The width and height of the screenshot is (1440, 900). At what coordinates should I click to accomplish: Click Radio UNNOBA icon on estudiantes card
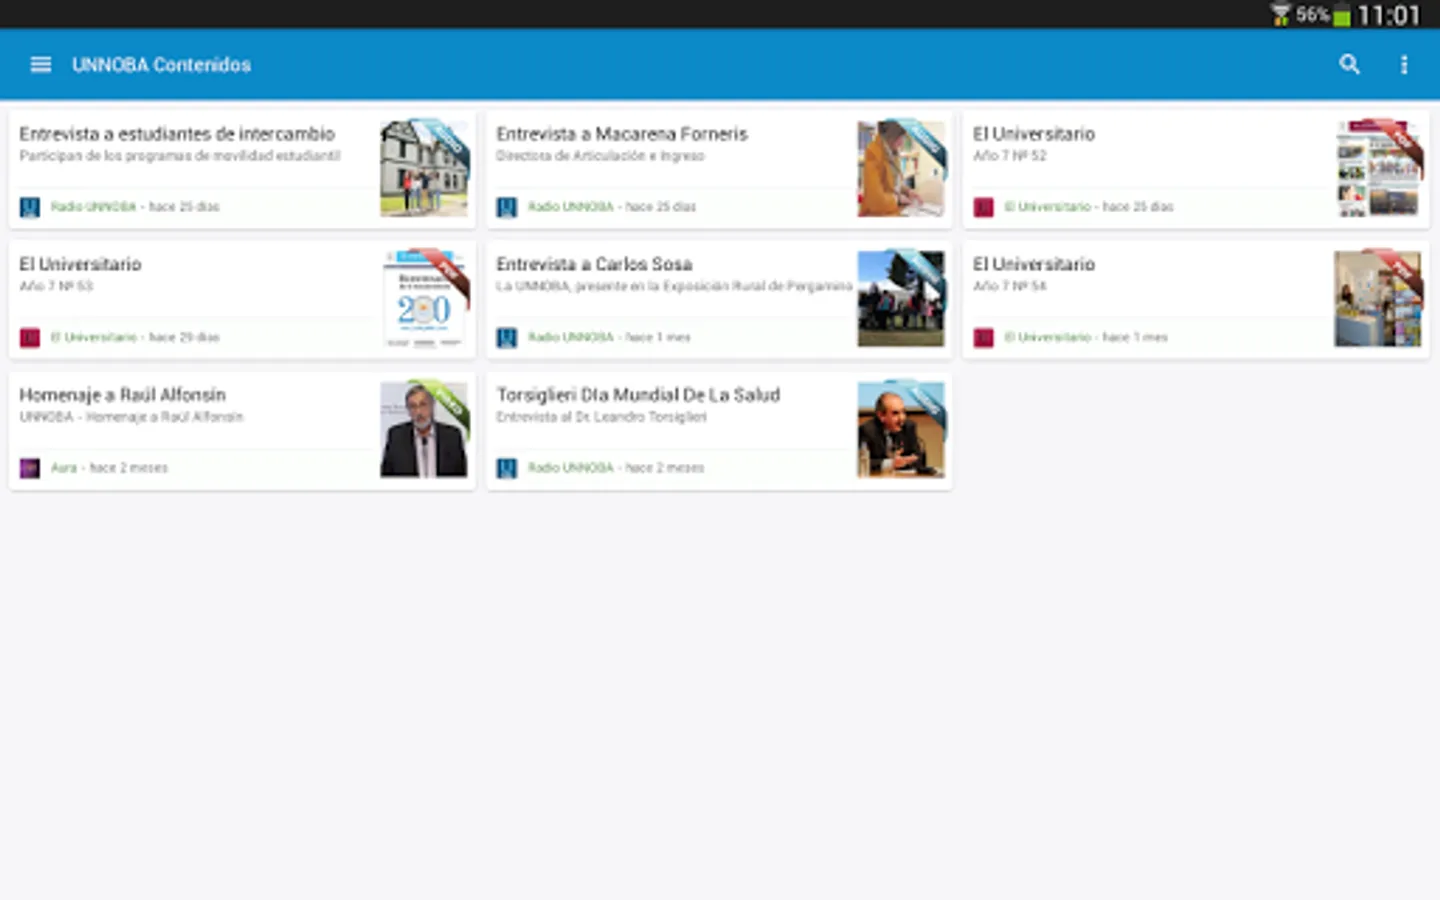[30, 207]
